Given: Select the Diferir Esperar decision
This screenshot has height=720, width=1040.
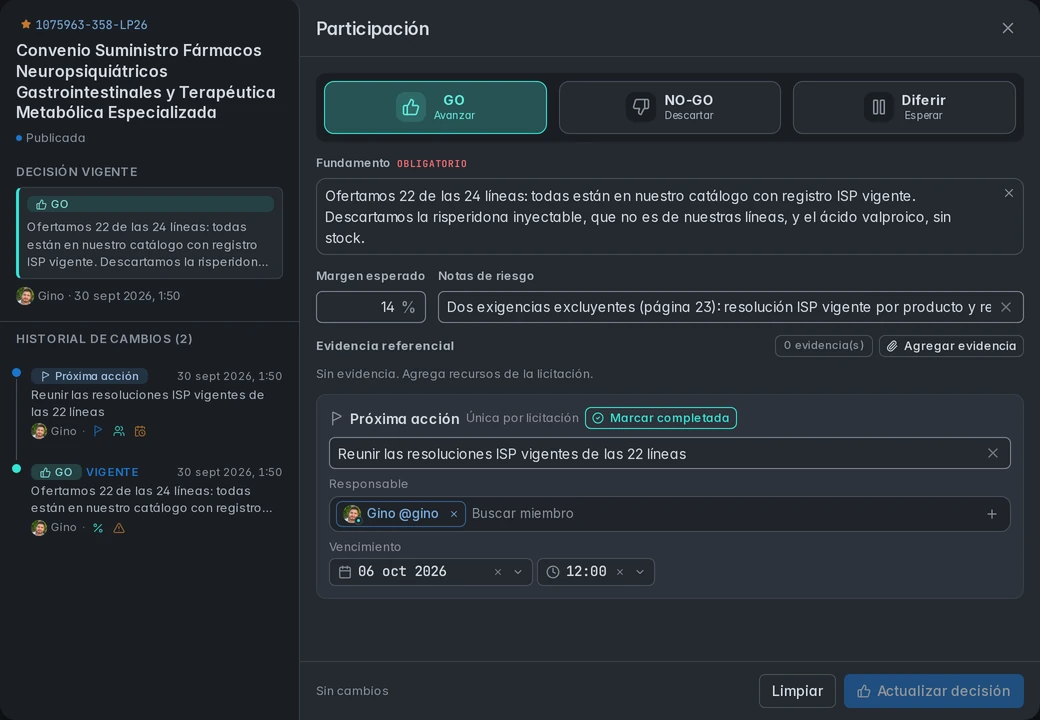Looking at the screenshot, I should (904, 107).
